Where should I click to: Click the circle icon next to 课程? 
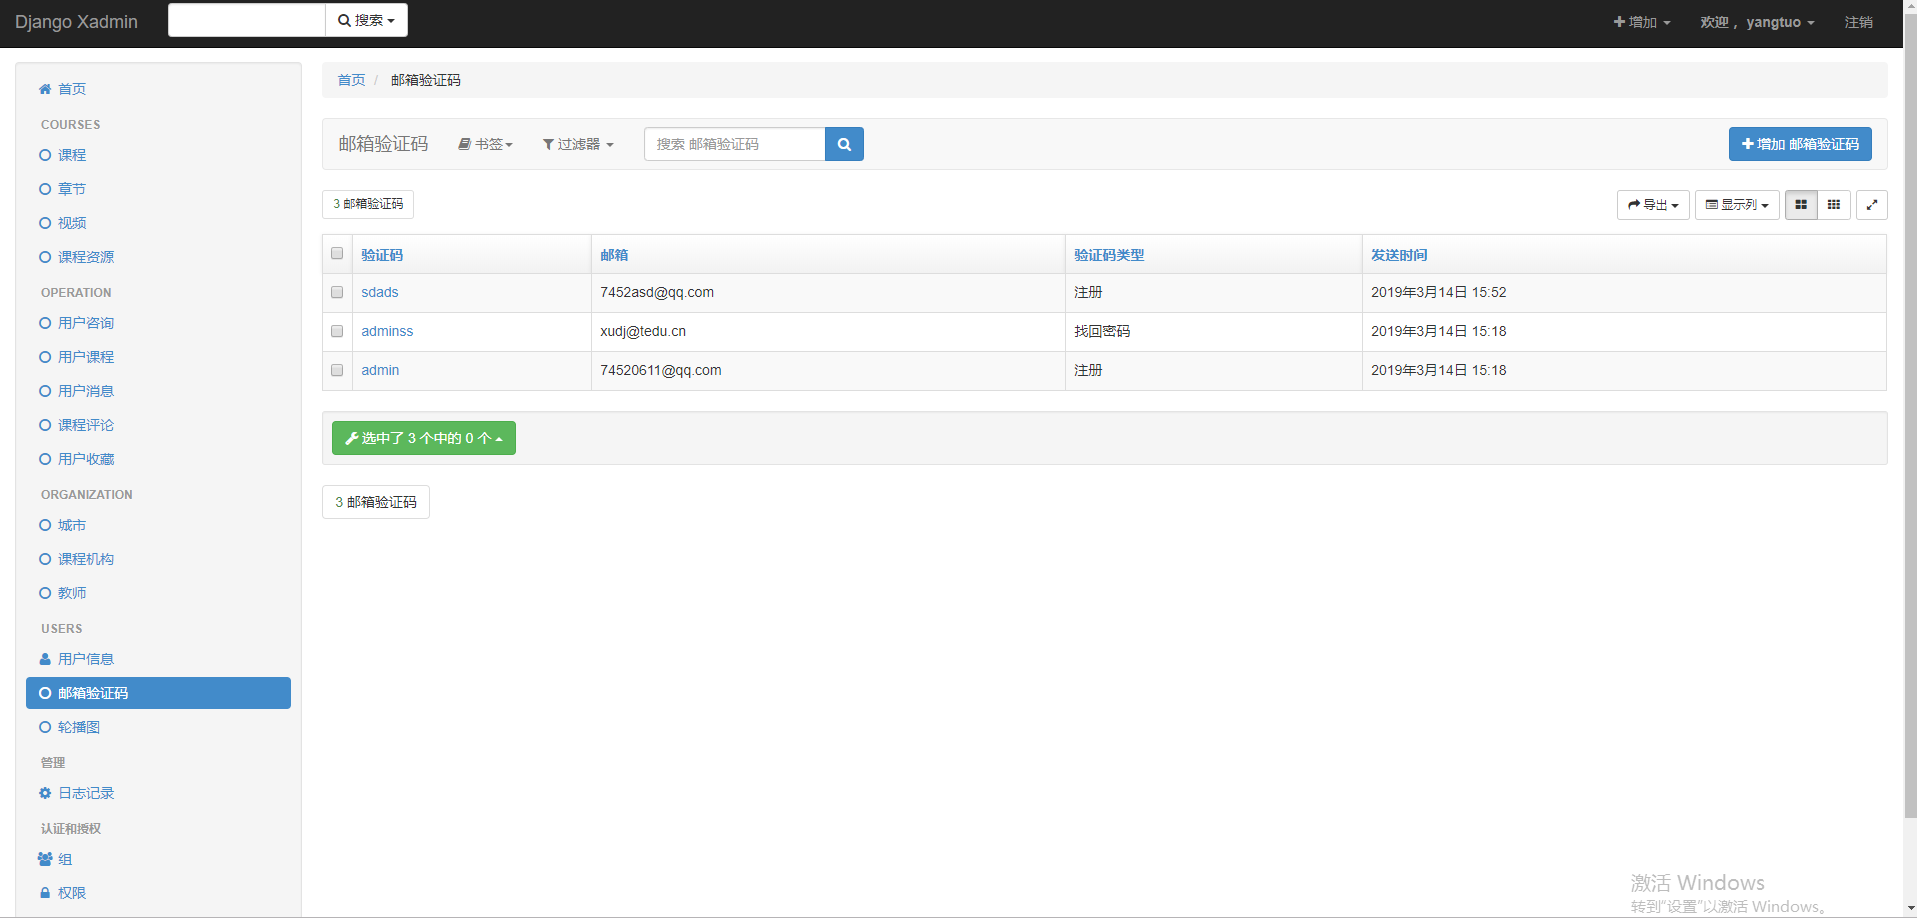(45, 155)
